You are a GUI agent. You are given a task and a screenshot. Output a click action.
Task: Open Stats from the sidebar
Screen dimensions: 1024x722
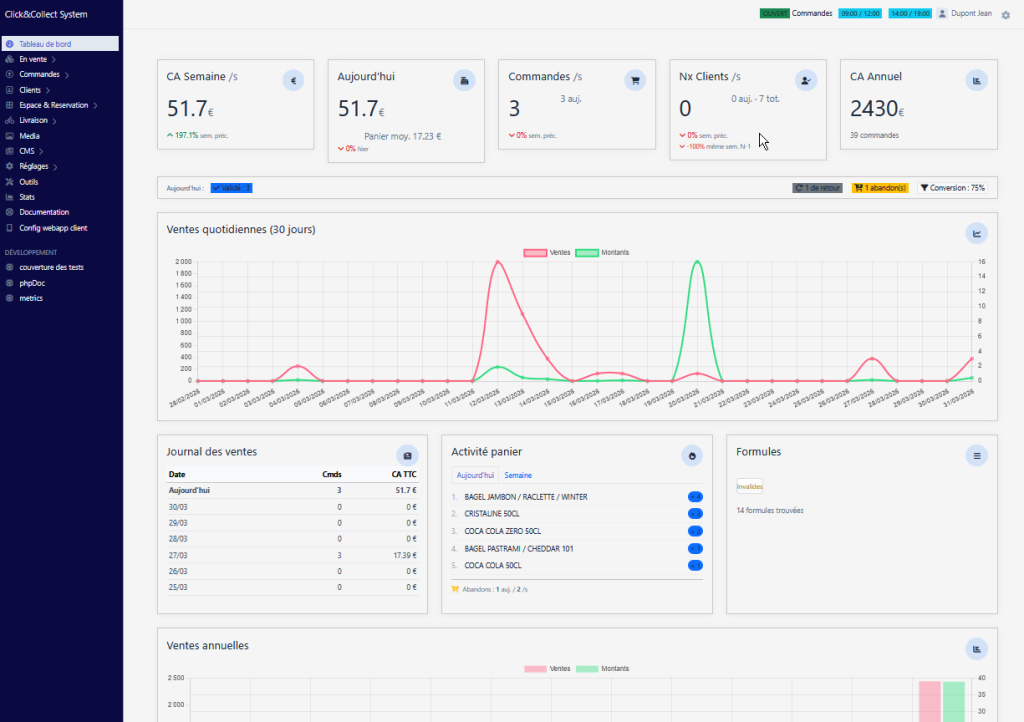(x=27, y=197)
